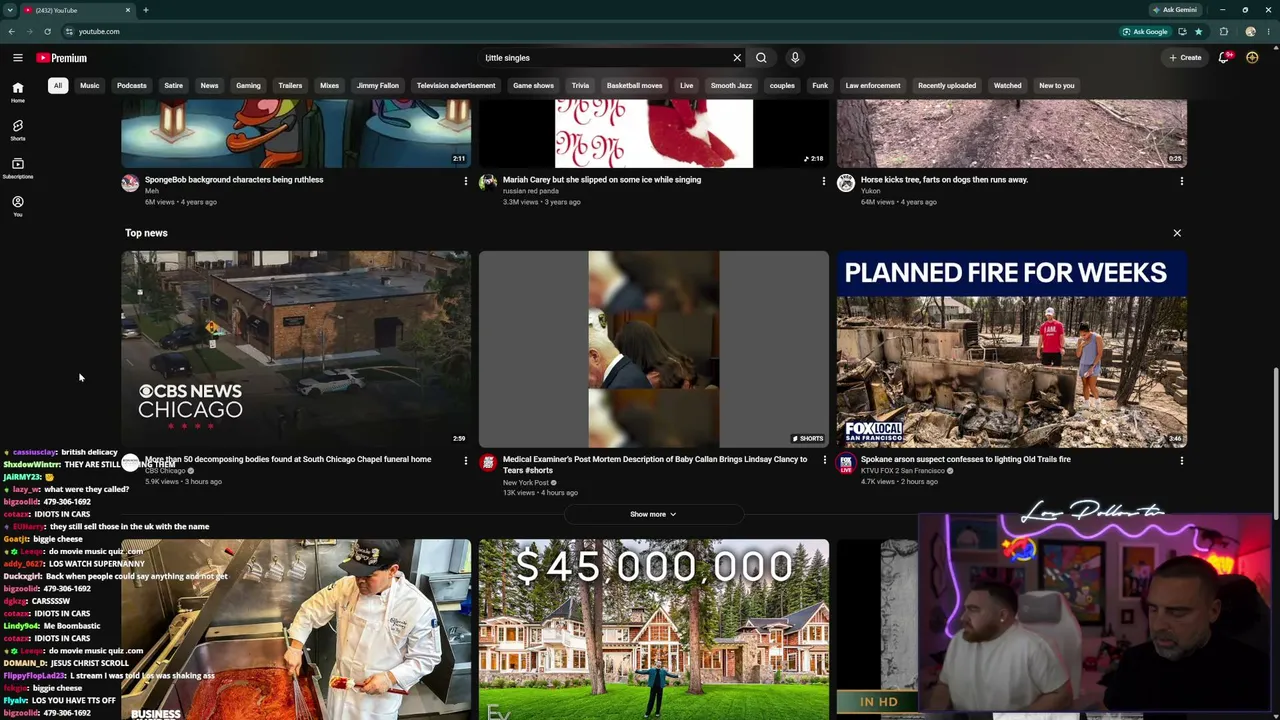Go back in browser history
The height and width of the screenshot is (720, 1280).
click(11, 31)
